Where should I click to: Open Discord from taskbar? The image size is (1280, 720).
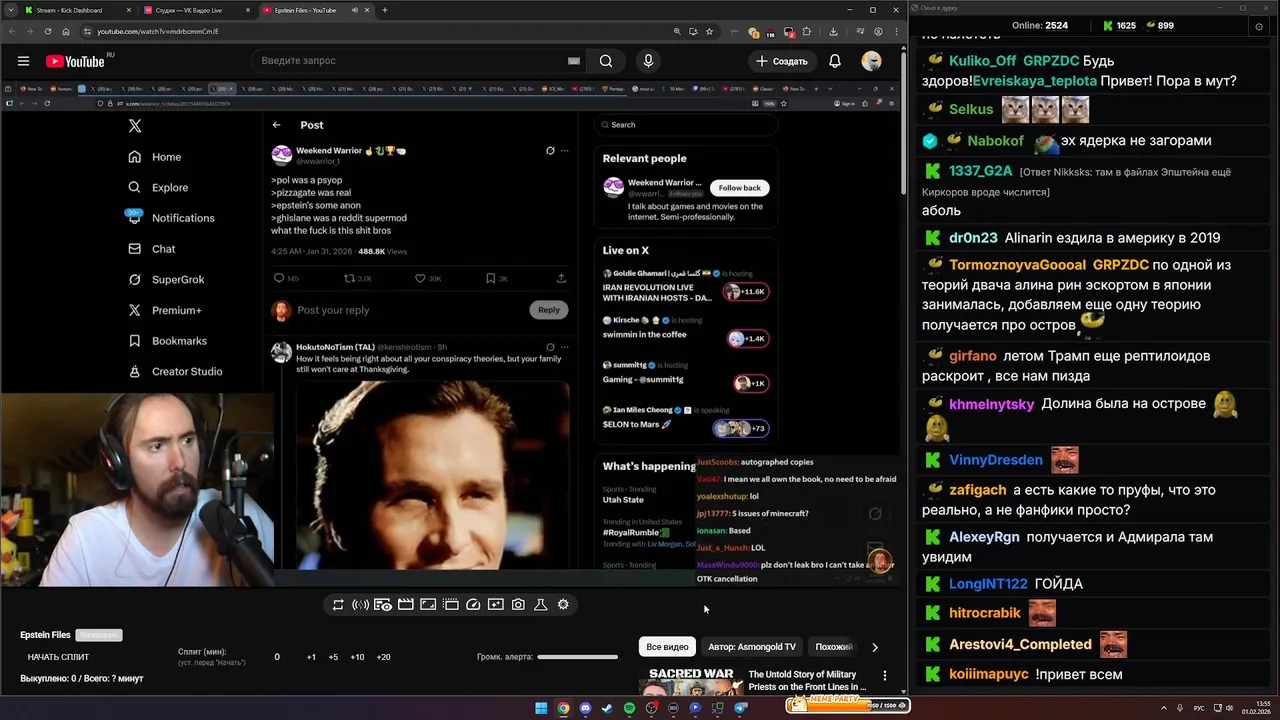click(585, 708)
